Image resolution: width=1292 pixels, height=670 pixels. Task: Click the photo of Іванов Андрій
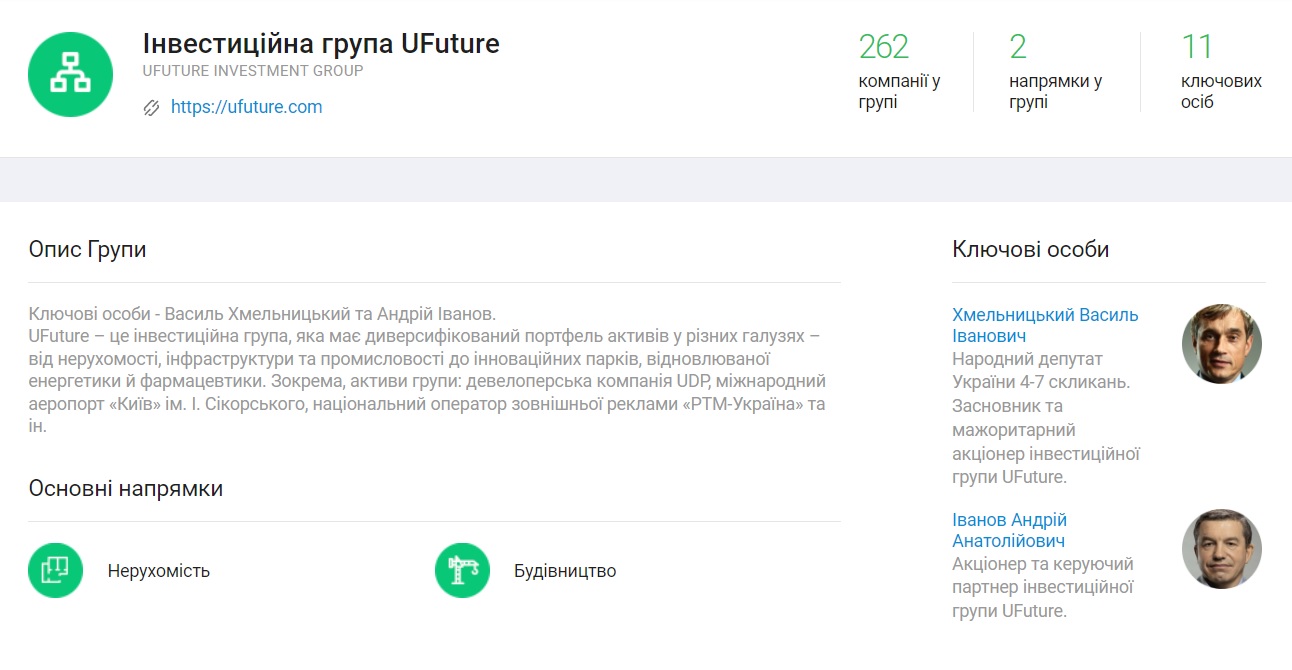[1221, 549]
